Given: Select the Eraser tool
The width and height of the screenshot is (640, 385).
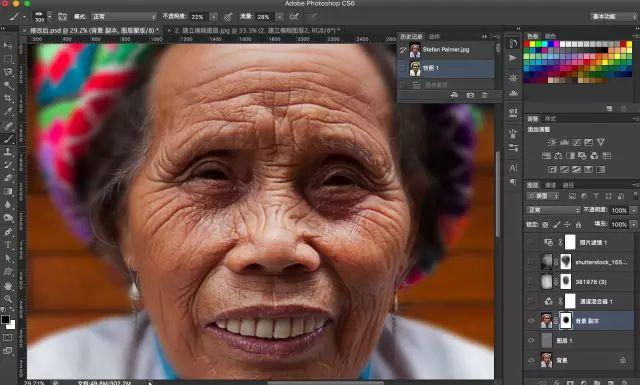Looking at the screenshot, I should [8, 178].
